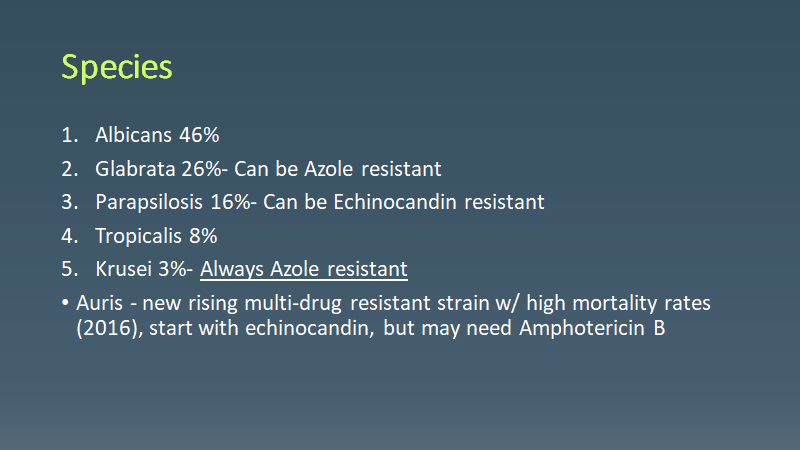The image size is (800, 450).
Task: Click the "8%" value beside Tropicalis
Action: click(x=204, y=235)
